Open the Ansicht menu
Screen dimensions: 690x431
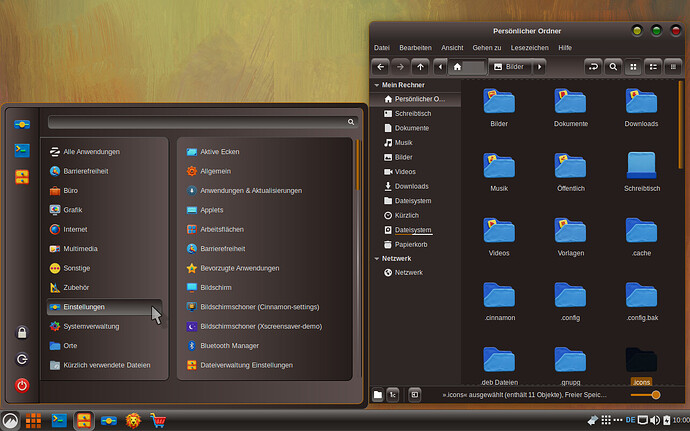pyautogui.click(x=452, y=47)
